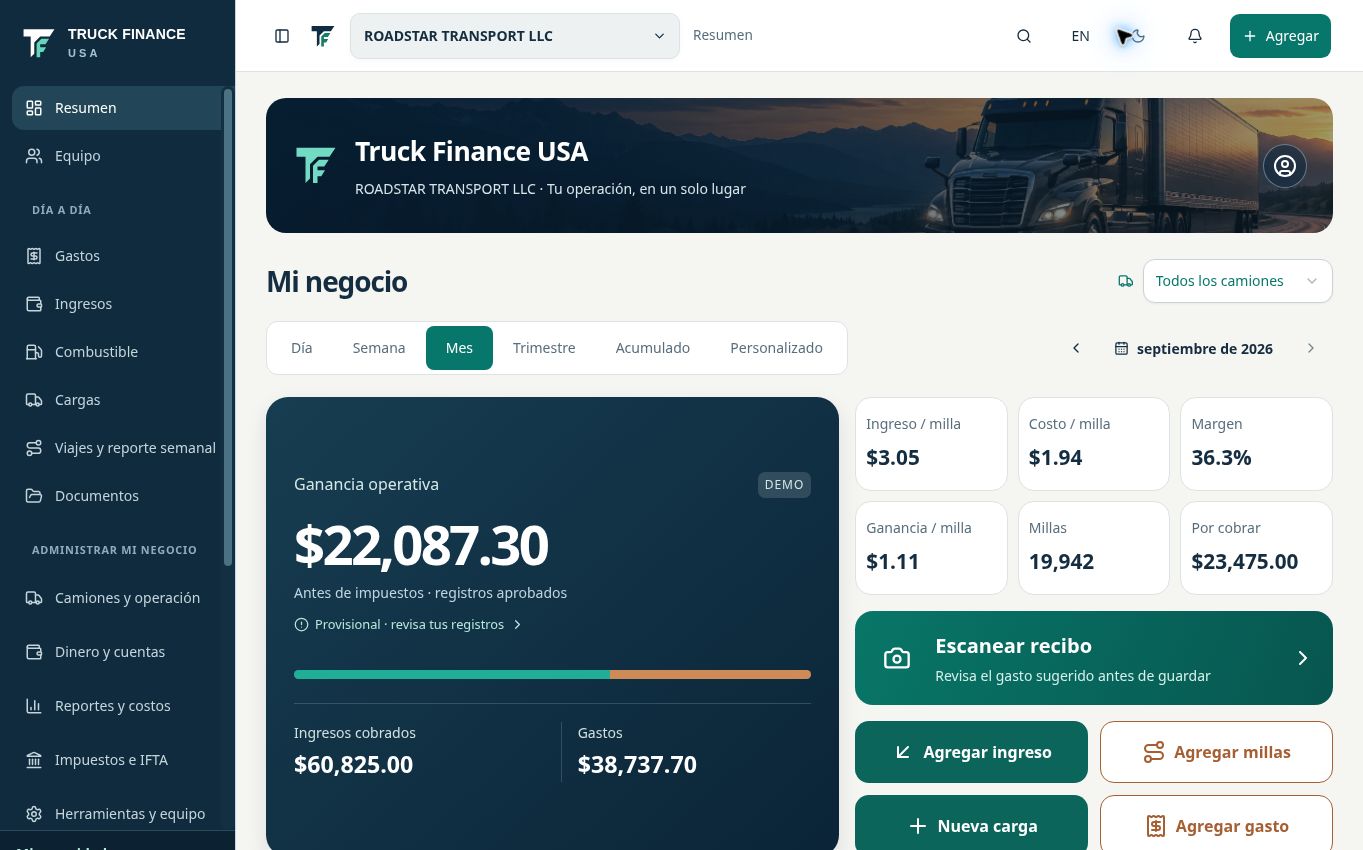Open Impuestos e IFTA

tap(116, 760)
